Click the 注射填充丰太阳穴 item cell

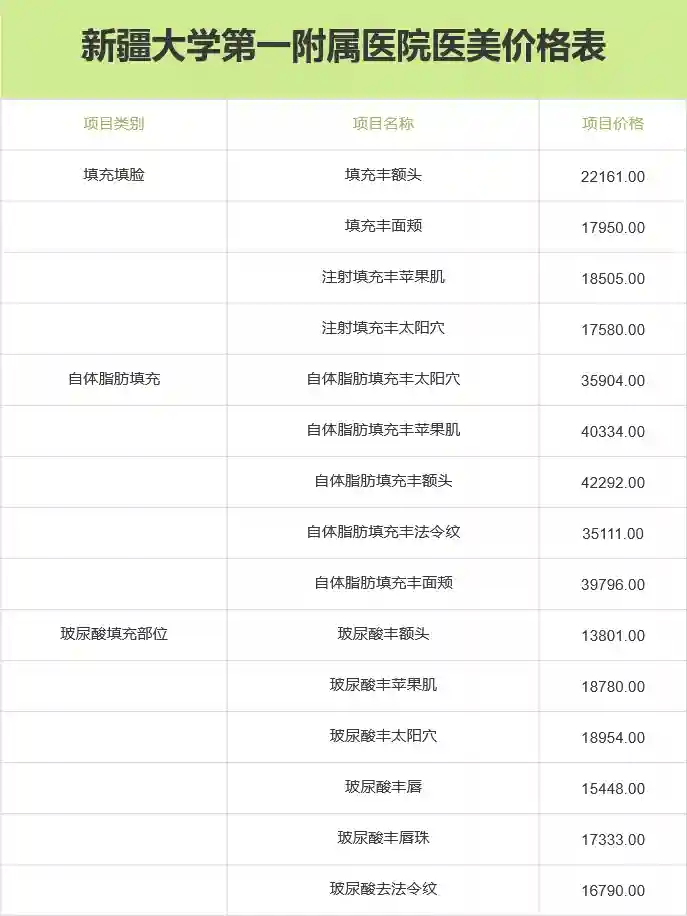(383, 328)
